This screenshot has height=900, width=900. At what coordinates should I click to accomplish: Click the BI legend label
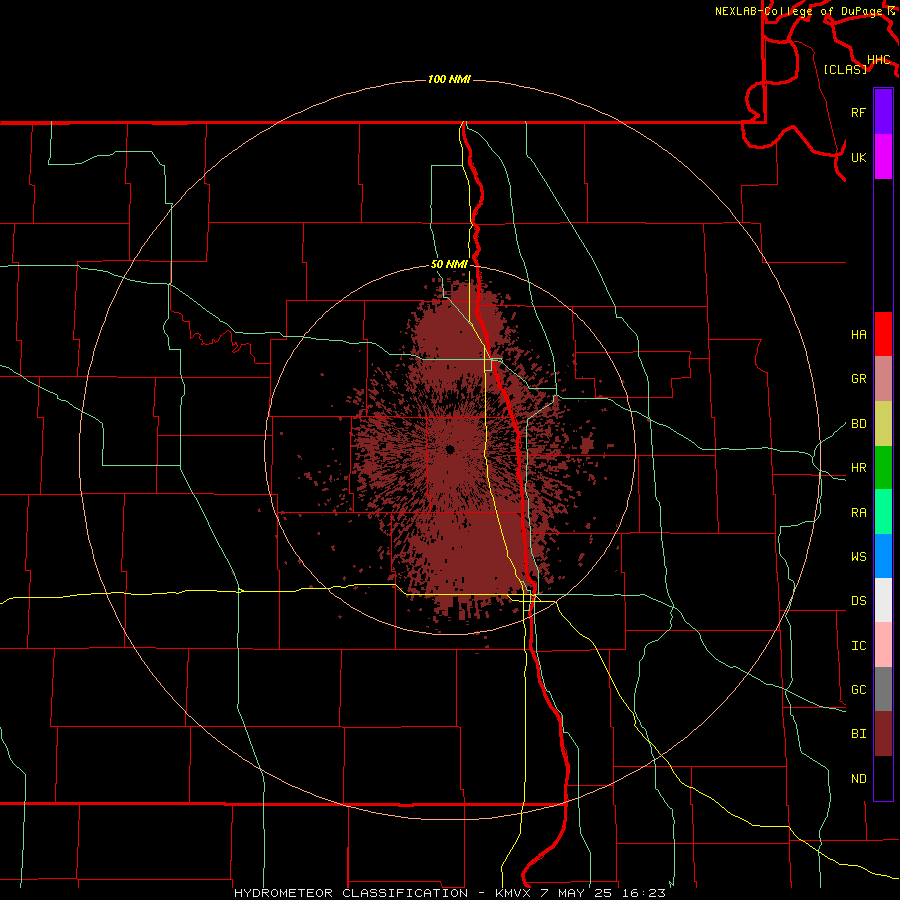858,734
